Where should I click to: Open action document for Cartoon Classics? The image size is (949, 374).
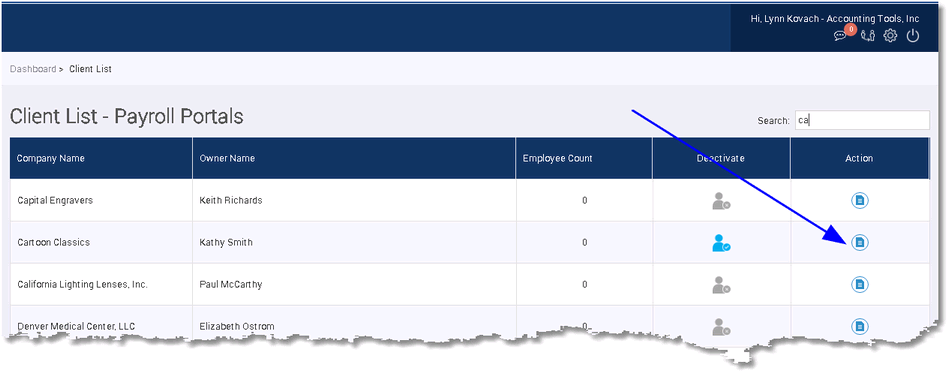[859, 242]
